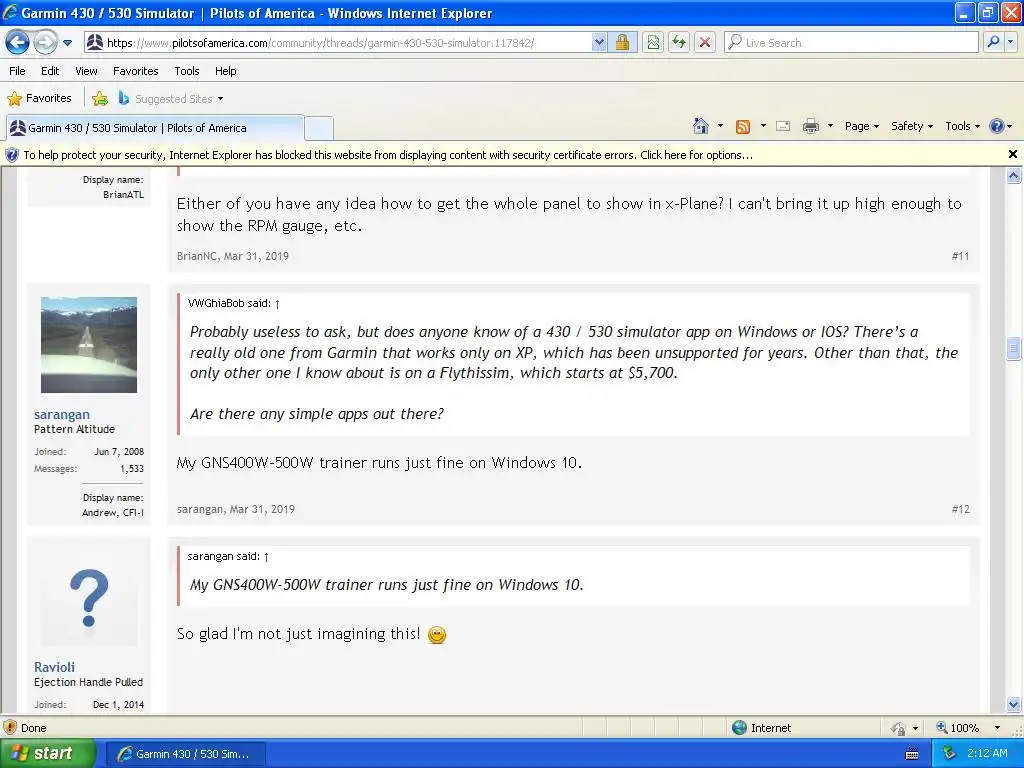Close the security information bar
The height and width of the screenshot is (768, 1024).
1012,154
